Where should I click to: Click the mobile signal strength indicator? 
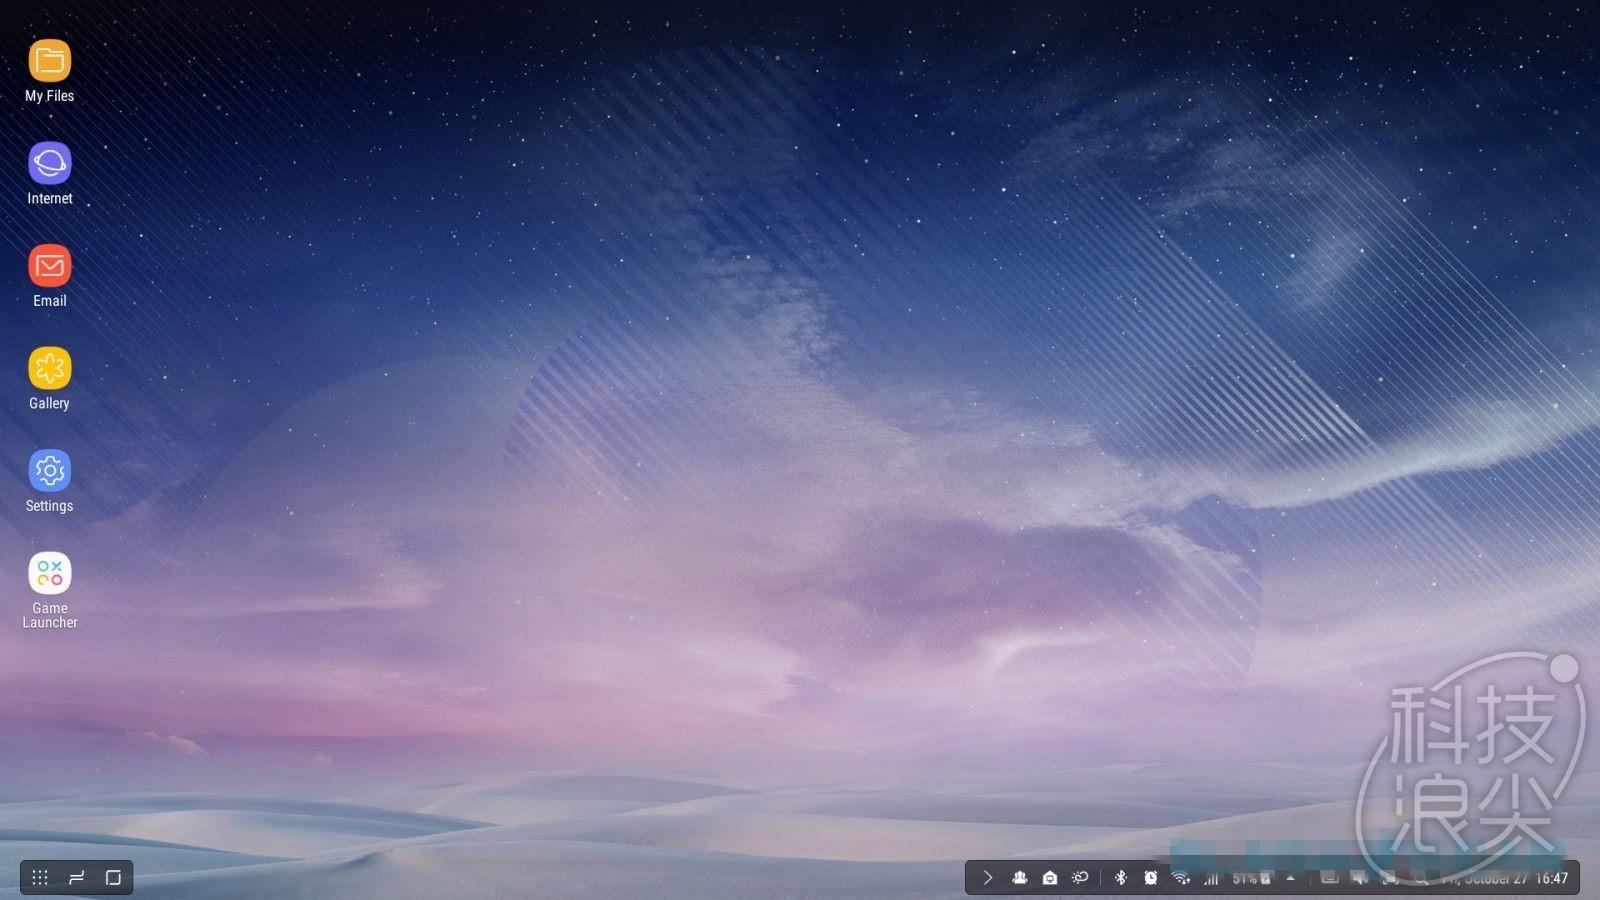[1212, 877]
